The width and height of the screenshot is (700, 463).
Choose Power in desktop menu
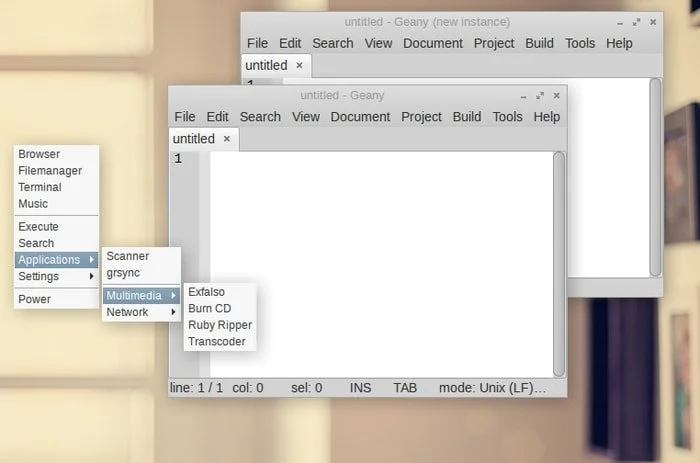pyautogui.click(x=56, y=299)
